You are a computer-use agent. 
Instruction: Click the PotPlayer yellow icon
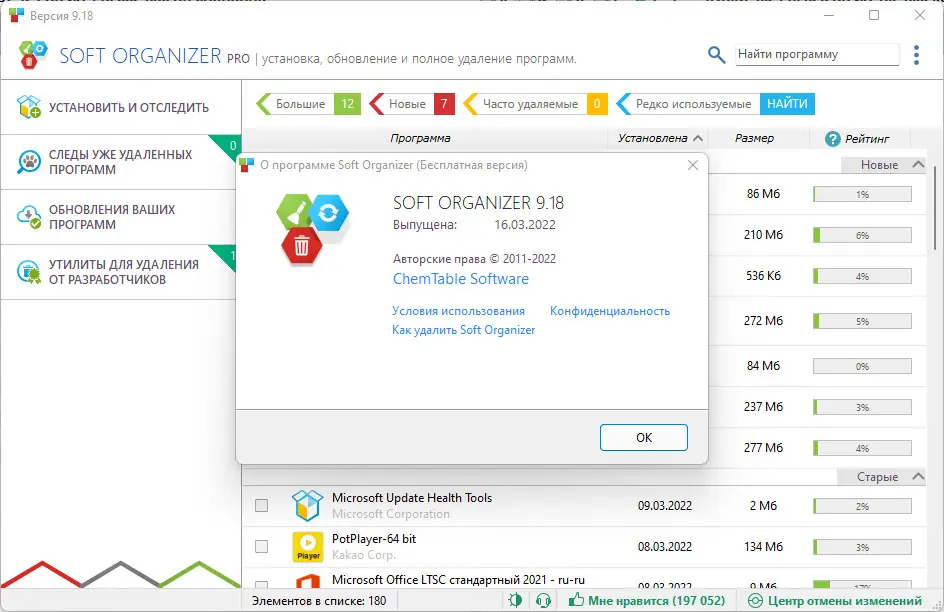pos(308,546)
